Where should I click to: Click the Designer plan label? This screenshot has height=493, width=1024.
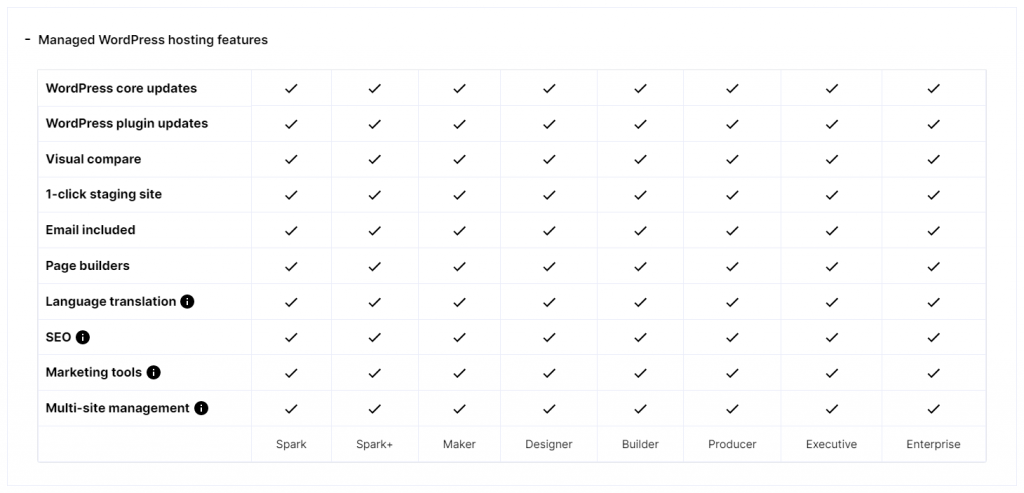[549, 444]
